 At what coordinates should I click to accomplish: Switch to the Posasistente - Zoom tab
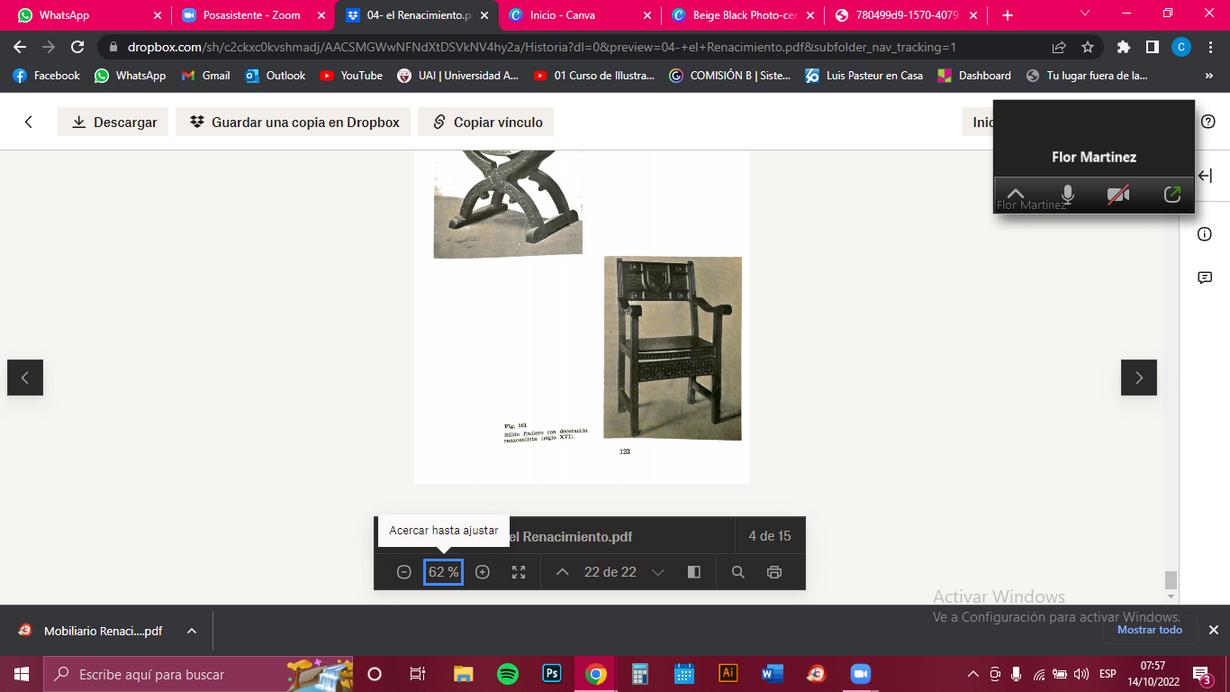point(253,15)
